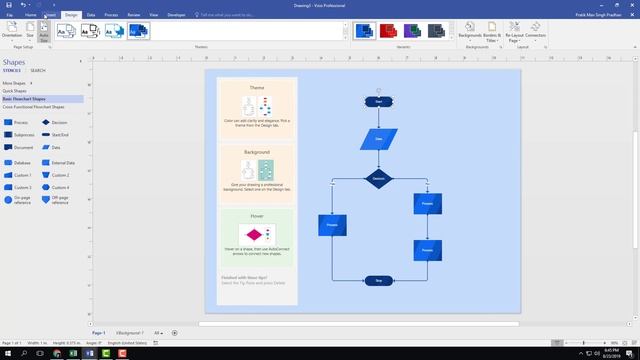Switch to the Developer tab
The width and height of the screenshot is (640, 360).
point(176,15)
